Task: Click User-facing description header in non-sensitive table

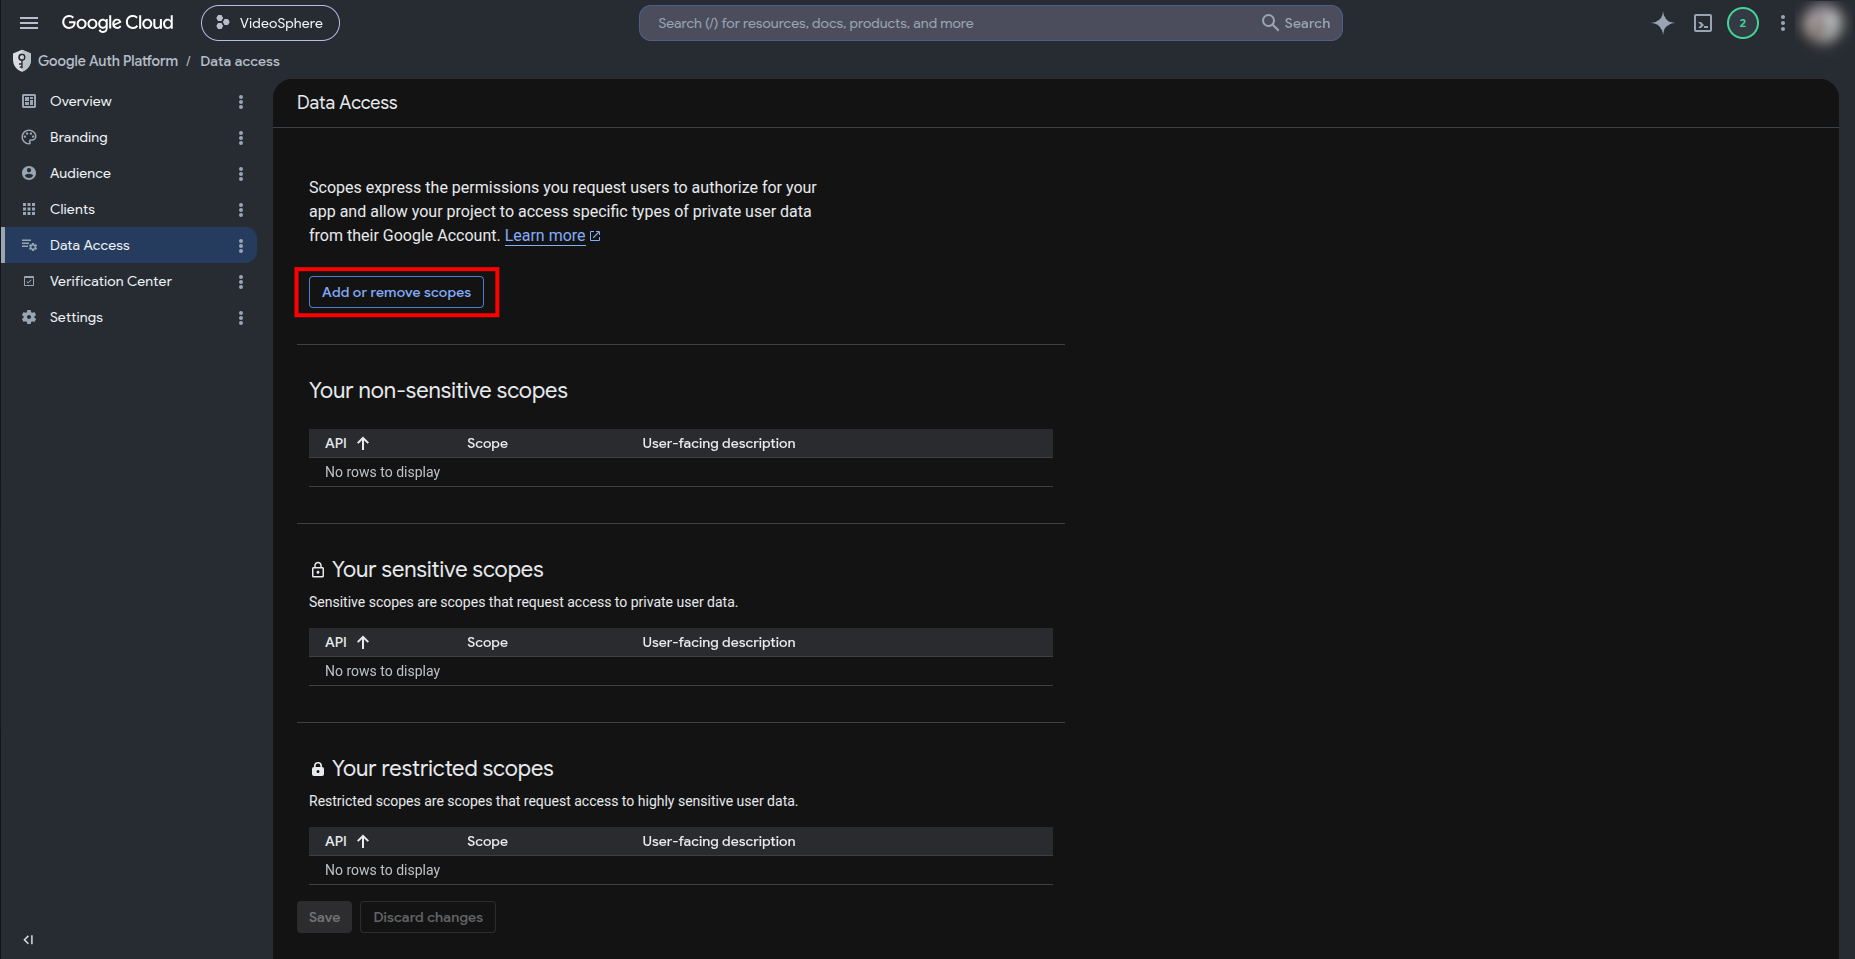Action: [719, 443]
